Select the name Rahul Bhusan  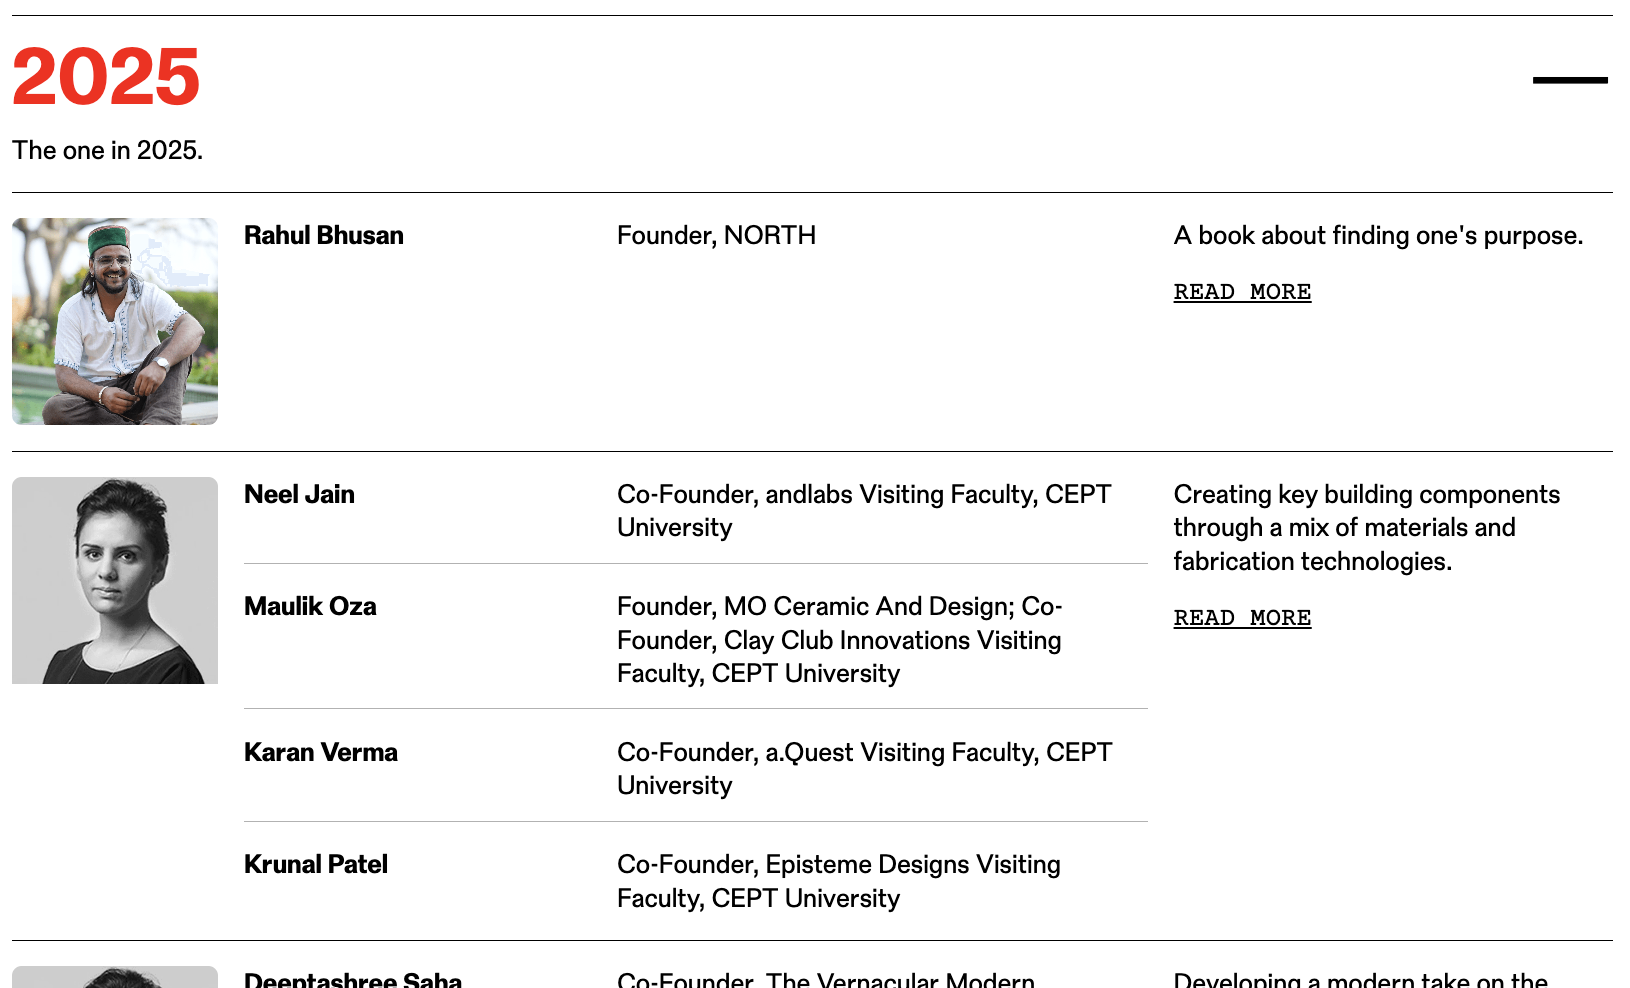324,235
